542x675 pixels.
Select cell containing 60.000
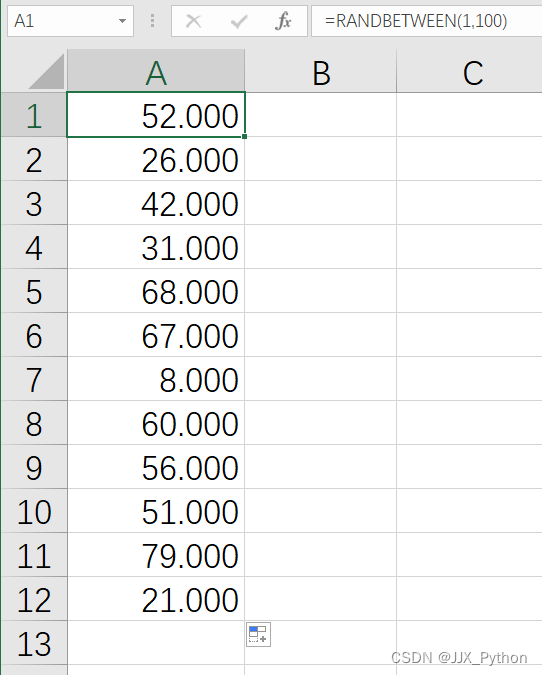click(156, 422)
